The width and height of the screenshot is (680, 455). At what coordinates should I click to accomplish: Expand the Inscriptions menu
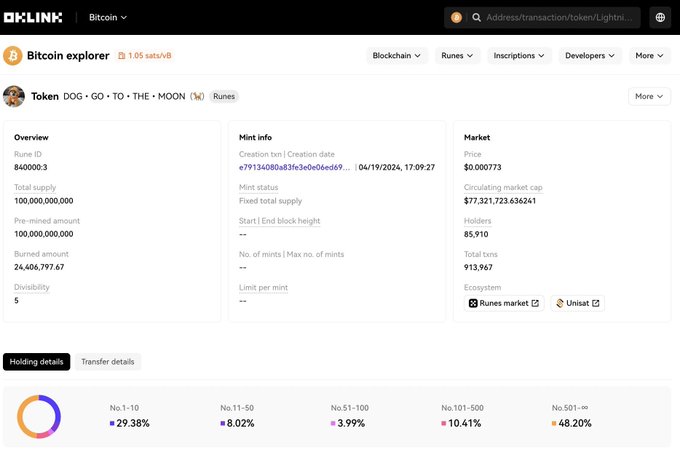pyautogui.click(x=519, y=56)
